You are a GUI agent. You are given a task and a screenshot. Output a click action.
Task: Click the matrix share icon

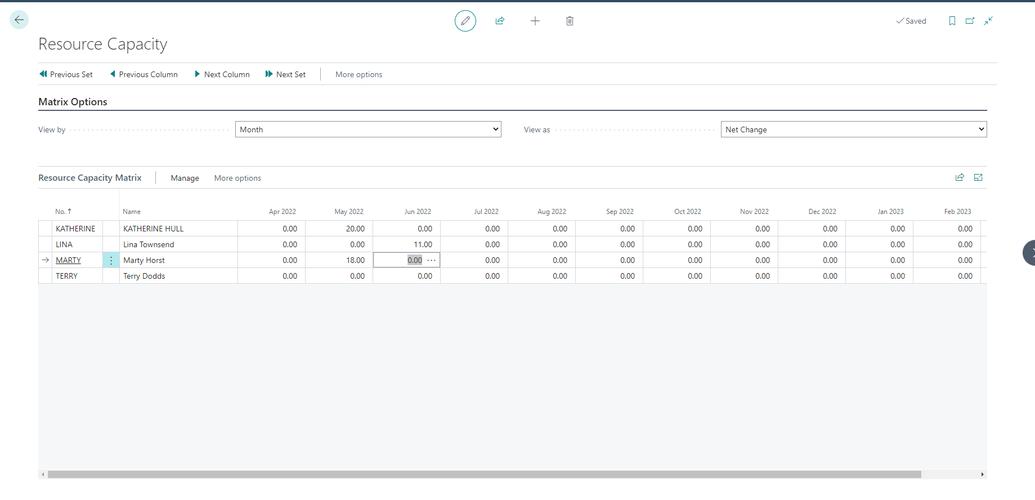pyautogui.click(x=960, y=178)
